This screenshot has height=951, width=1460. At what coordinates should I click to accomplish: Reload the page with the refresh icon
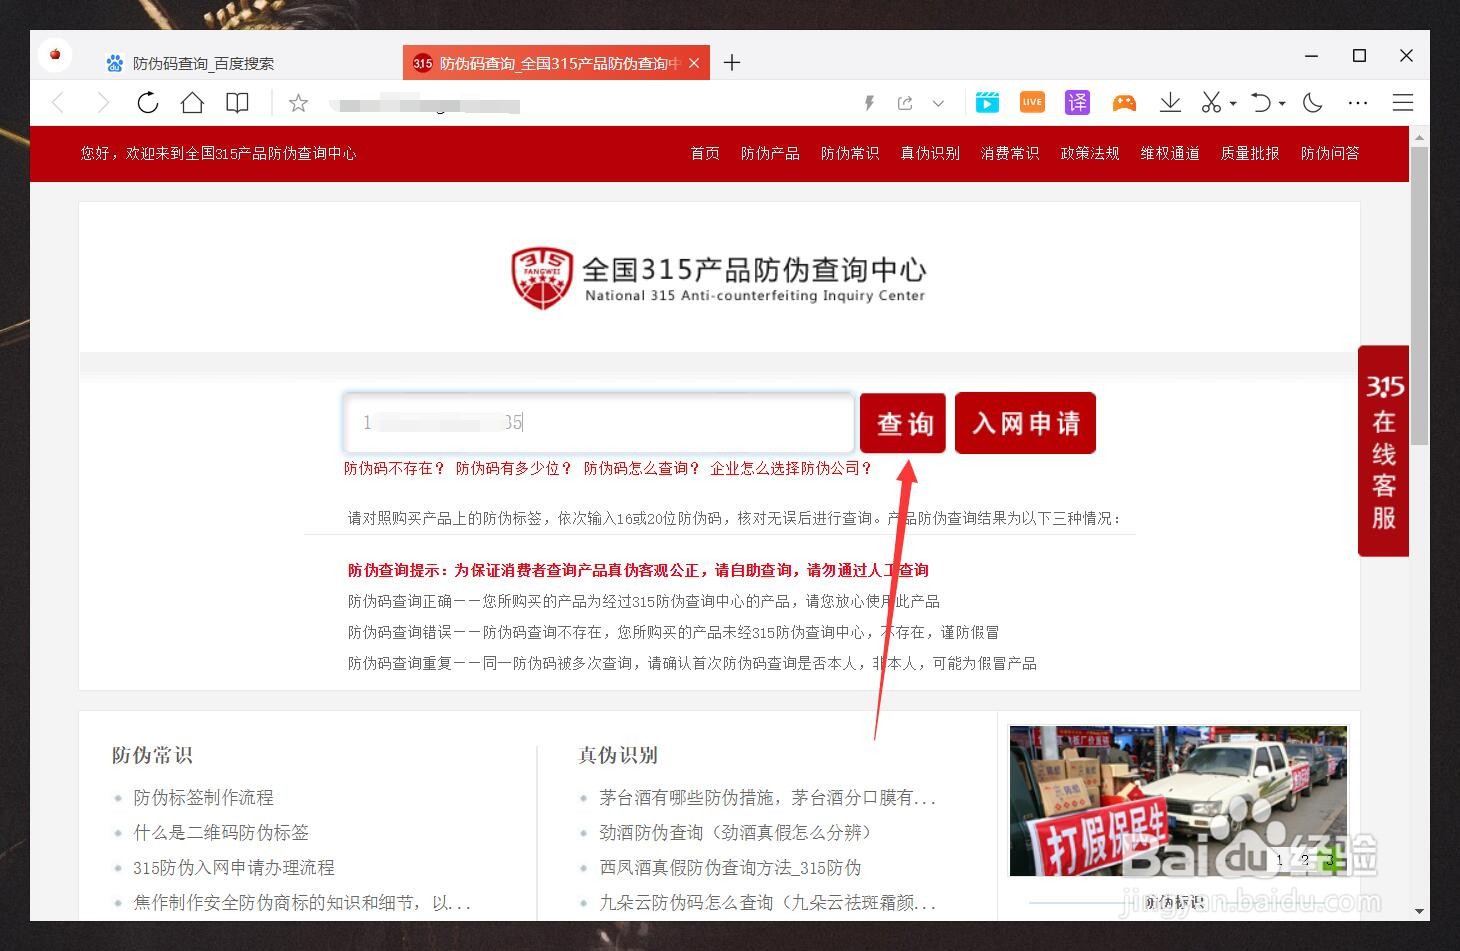148,102
